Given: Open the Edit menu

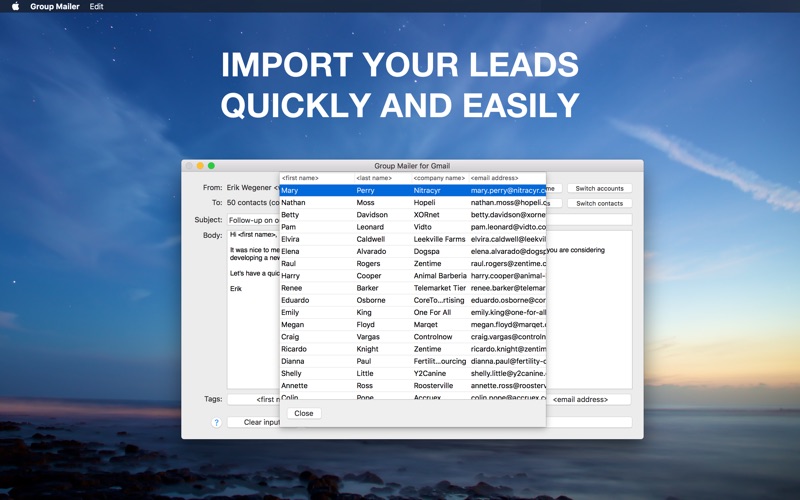Looking at the screenshot, I should tap(96, 7).
